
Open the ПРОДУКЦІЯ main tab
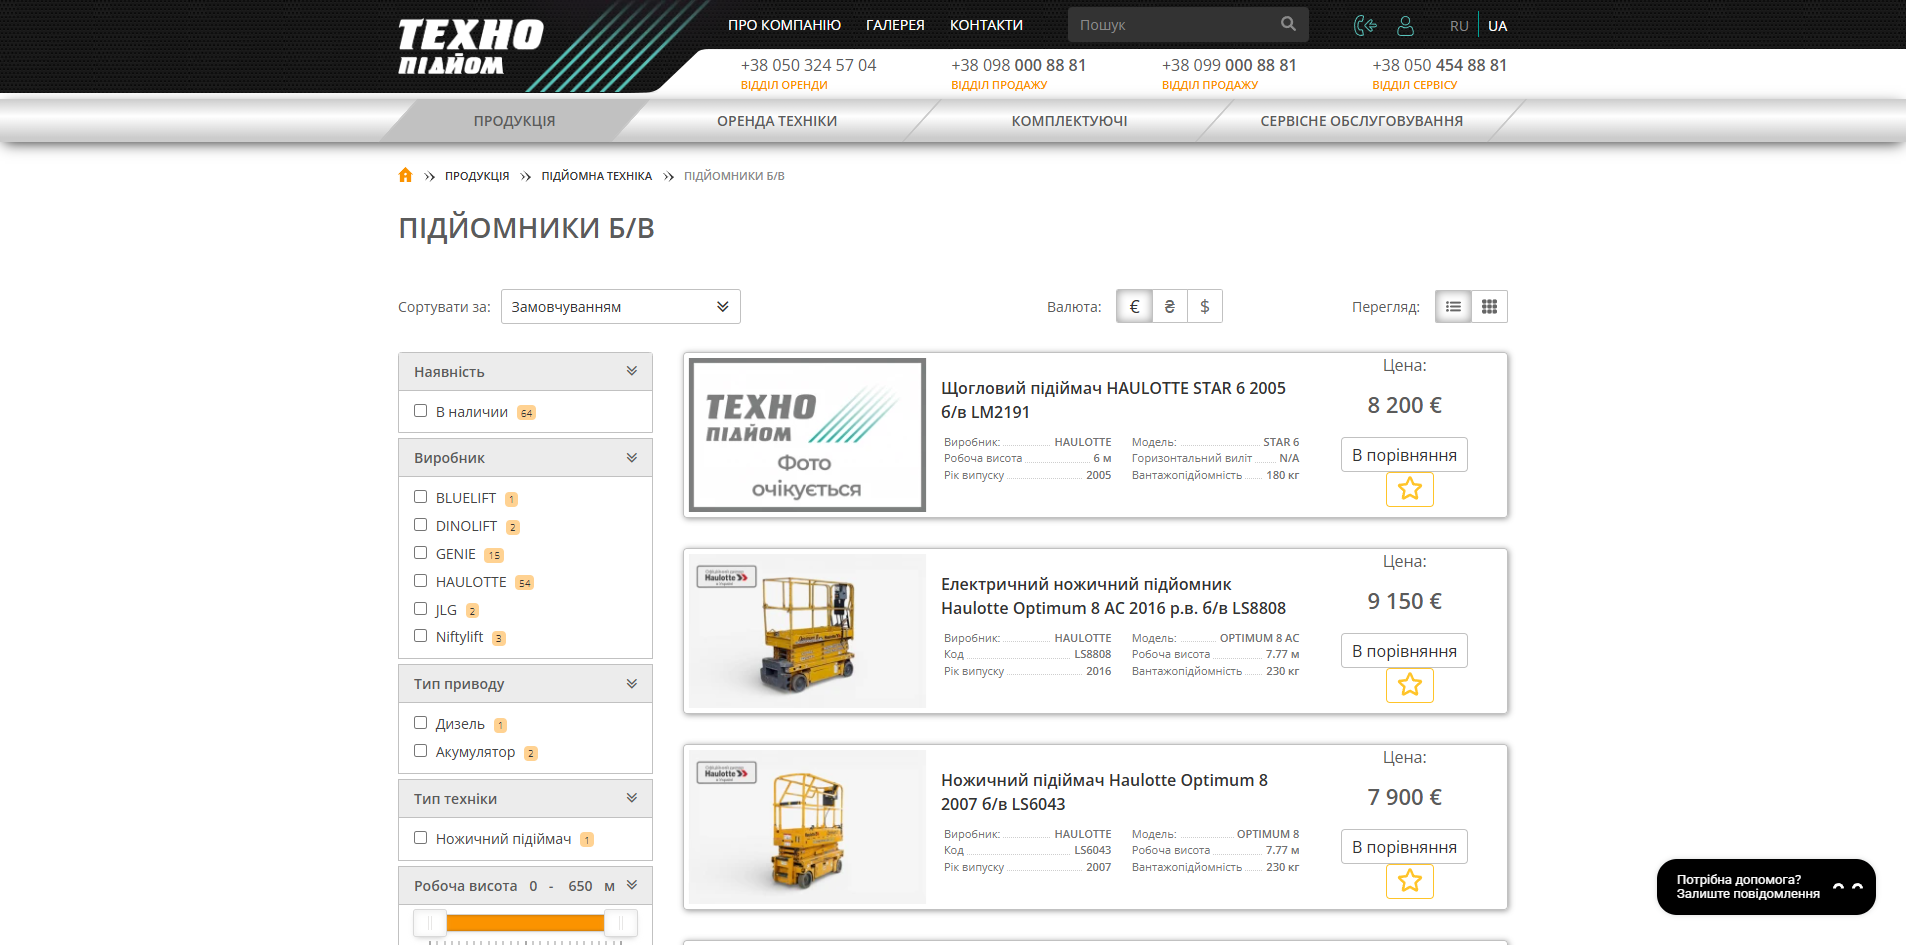514,121
